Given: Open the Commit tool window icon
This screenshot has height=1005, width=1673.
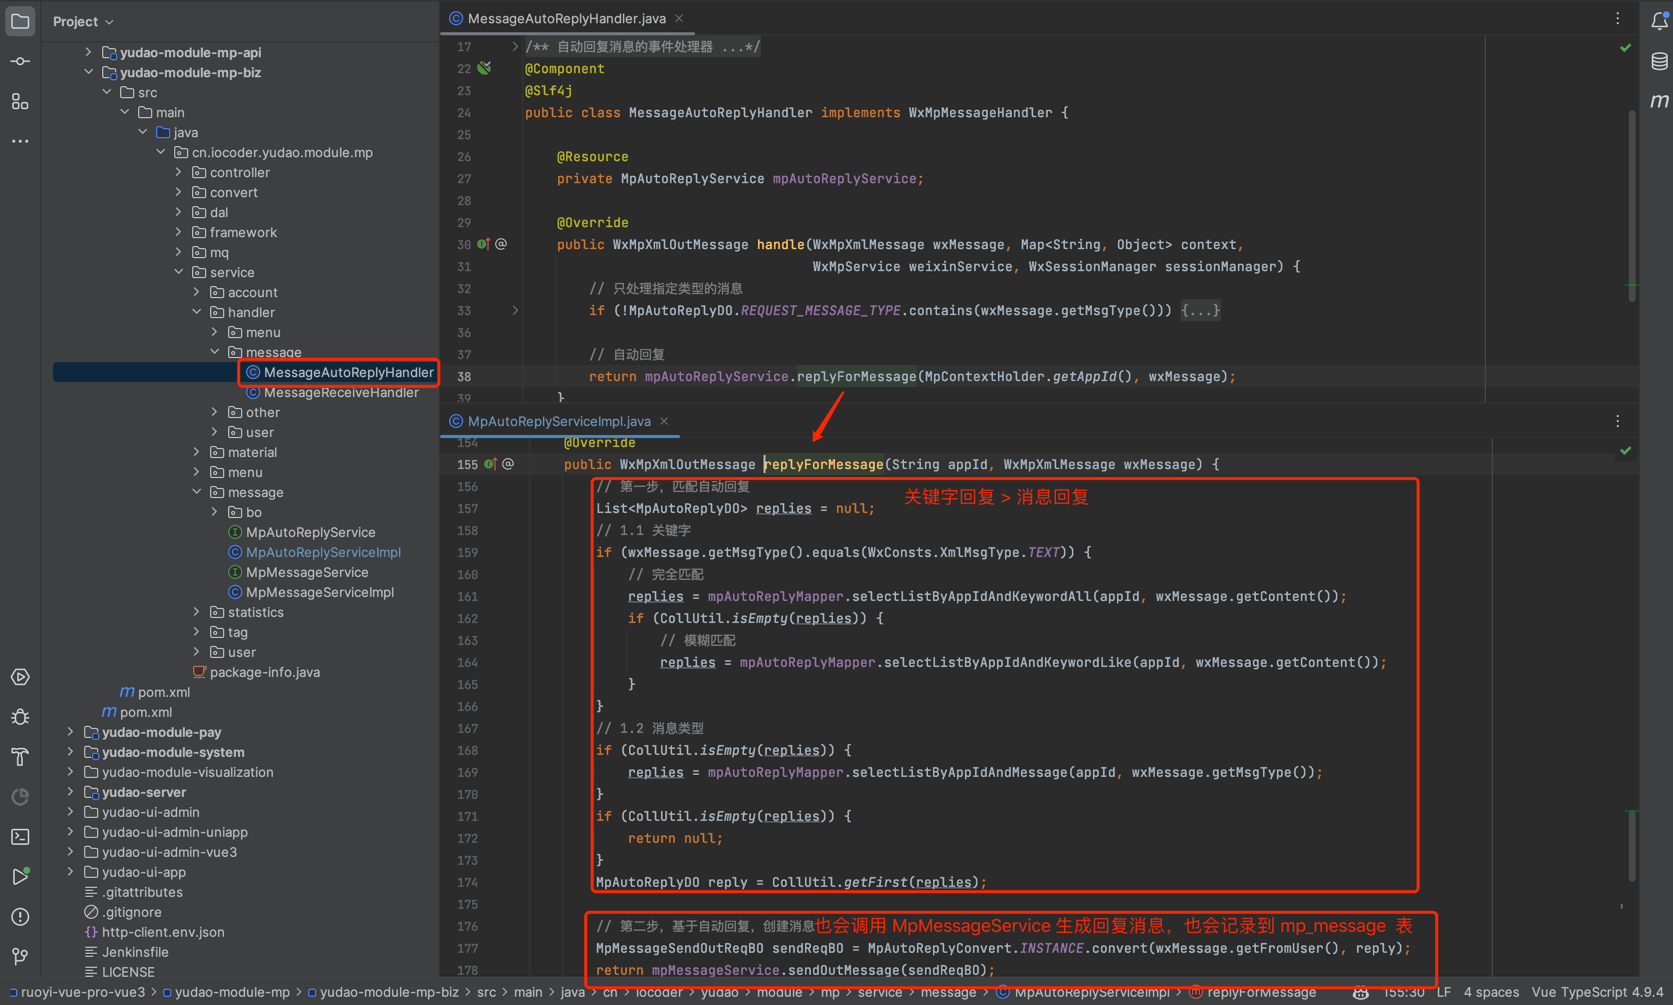Looking at the screenshot, I should tap(20, 62).
